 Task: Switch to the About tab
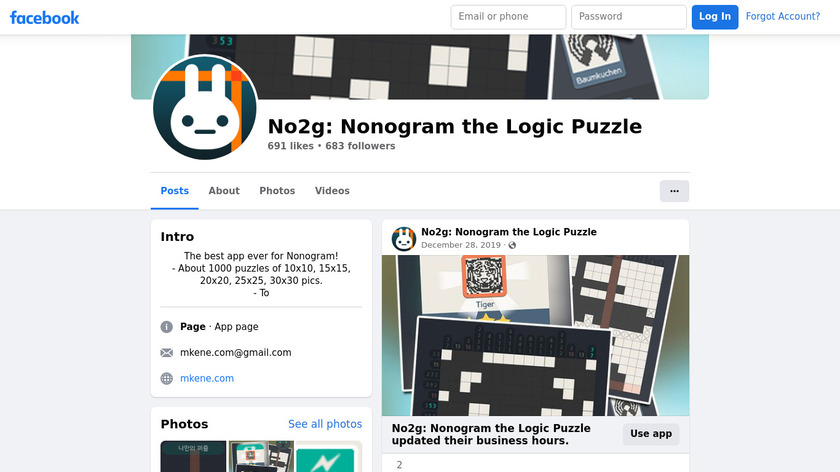pos(224,191)
